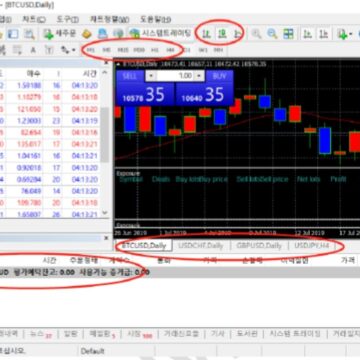The width and height of the screenshot is (360, 360).
Task: Toggle chart shift icon
Action: click(323, 34)
